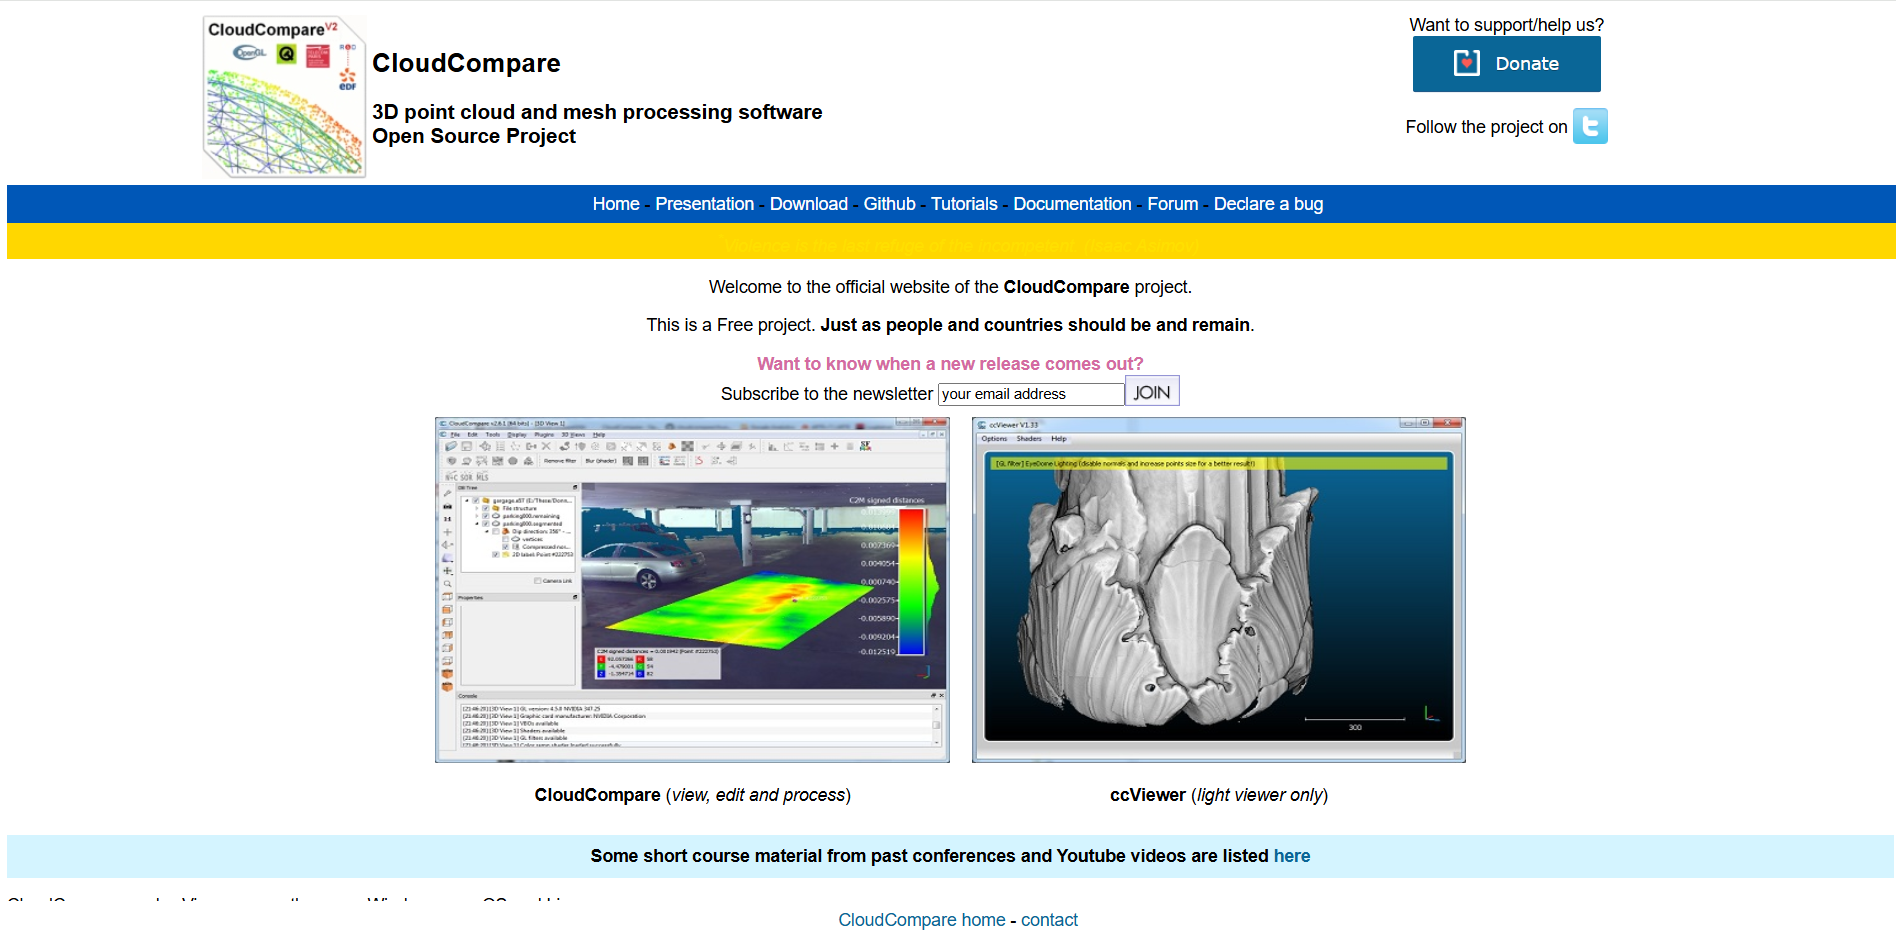Visit the Forum link in the nav bar
1896x940 pixels.
tap(1172, 204)
